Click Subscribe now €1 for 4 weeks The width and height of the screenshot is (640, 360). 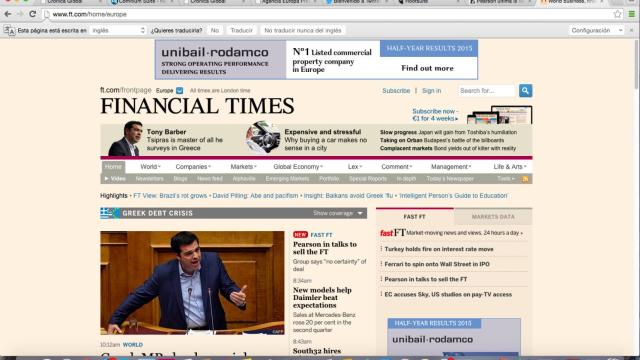coord(435,115)
